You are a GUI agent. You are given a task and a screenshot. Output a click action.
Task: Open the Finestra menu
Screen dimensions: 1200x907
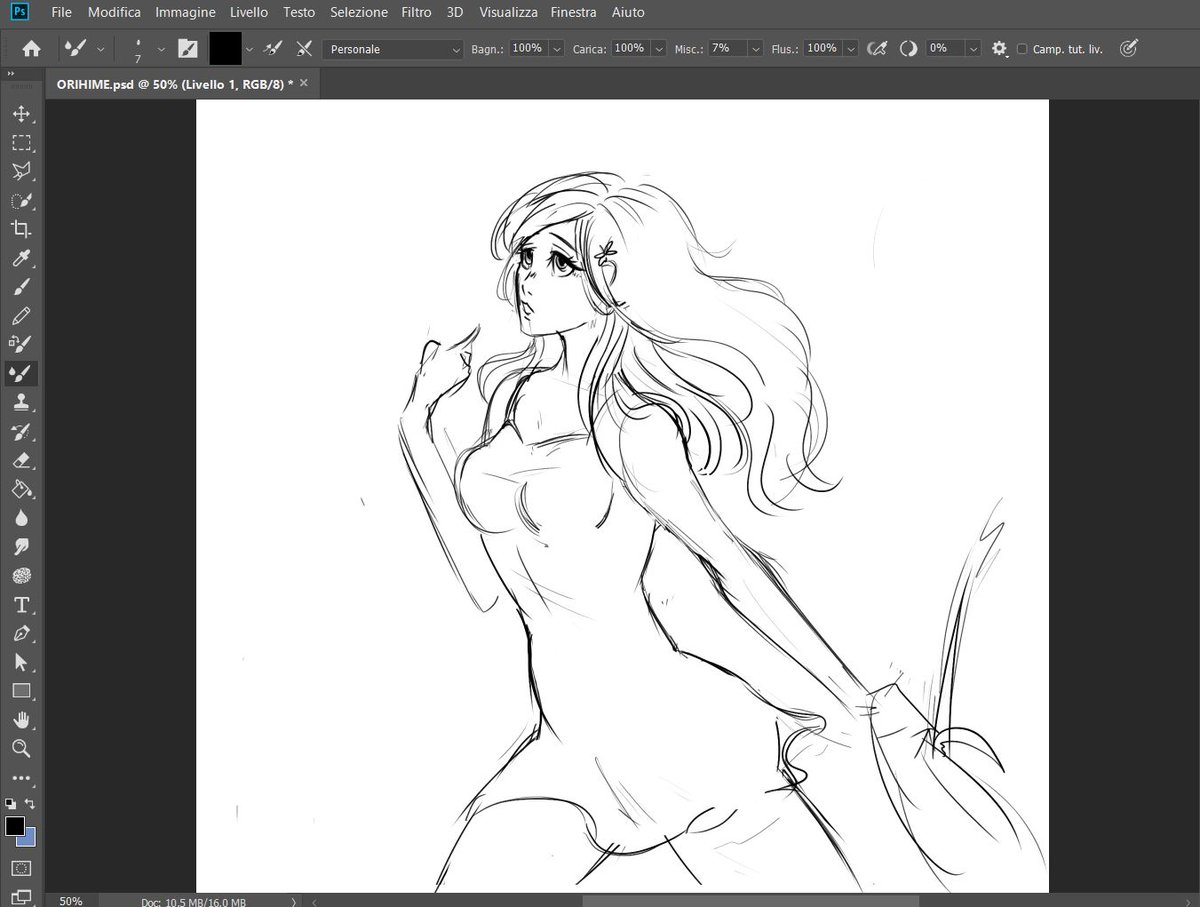click(x=574, y=13)
